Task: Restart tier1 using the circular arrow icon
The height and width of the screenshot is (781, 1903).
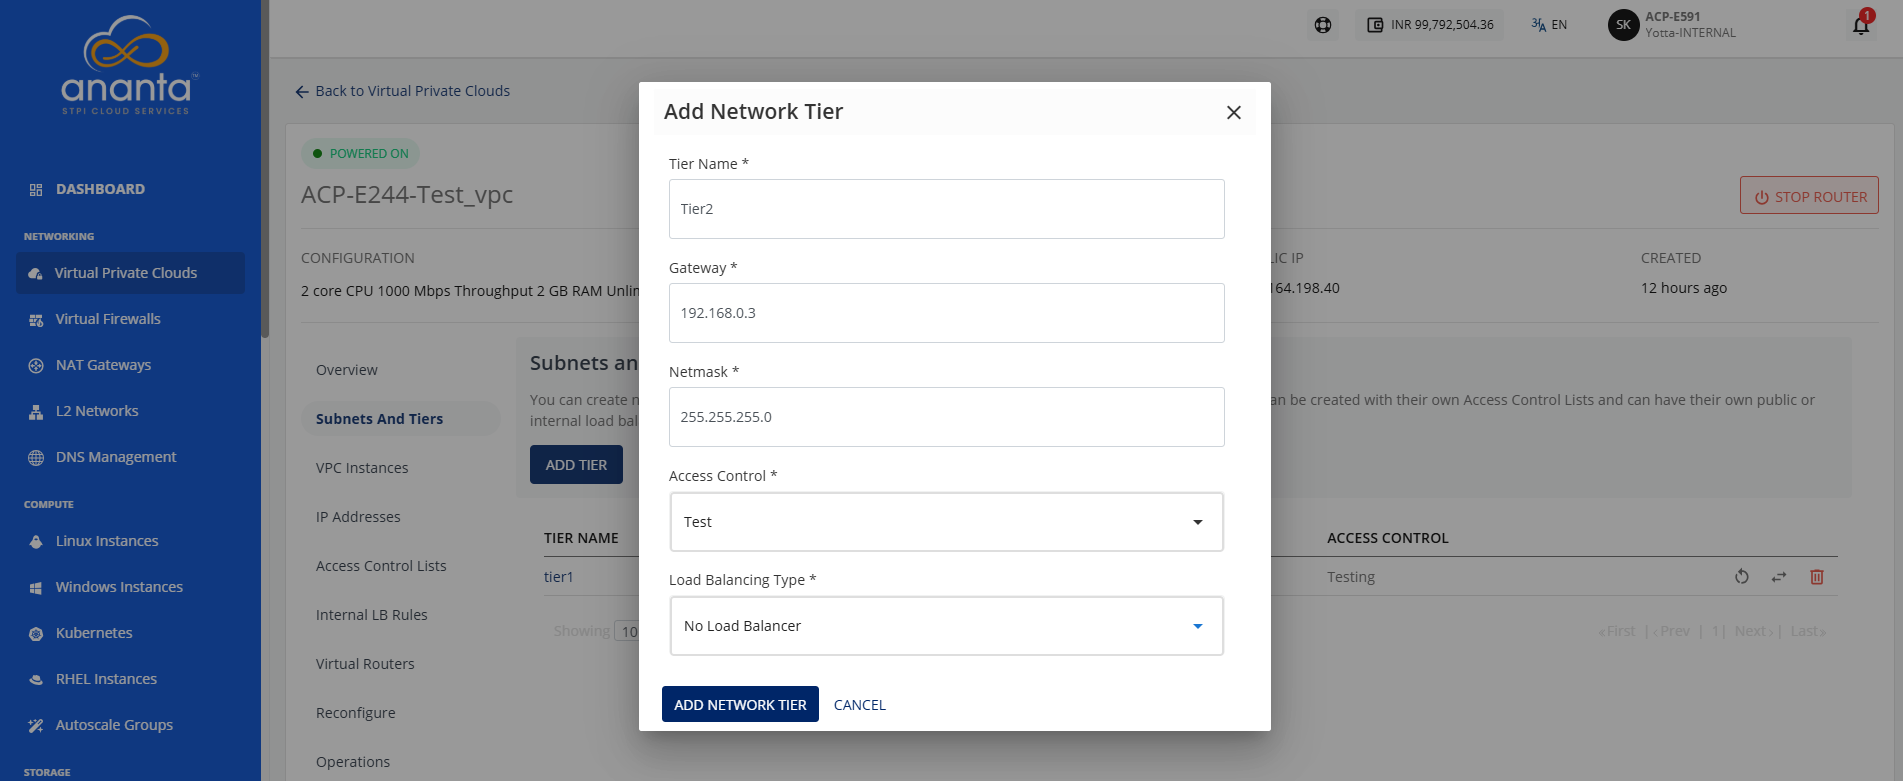Action: point(1742,577)
